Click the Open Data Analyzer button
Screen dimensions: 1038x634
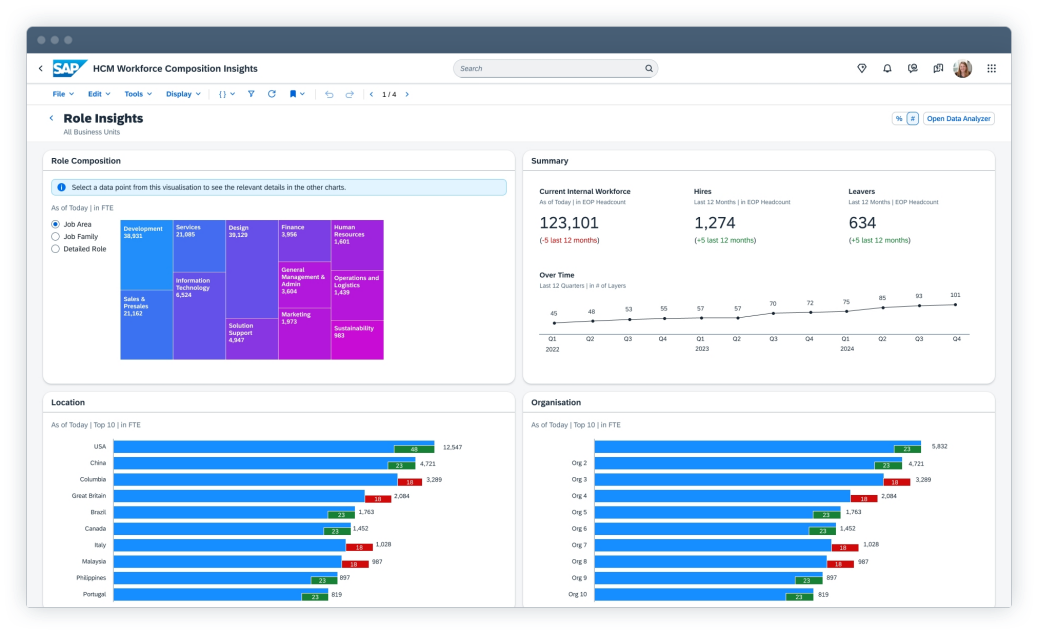click(958, 119)
